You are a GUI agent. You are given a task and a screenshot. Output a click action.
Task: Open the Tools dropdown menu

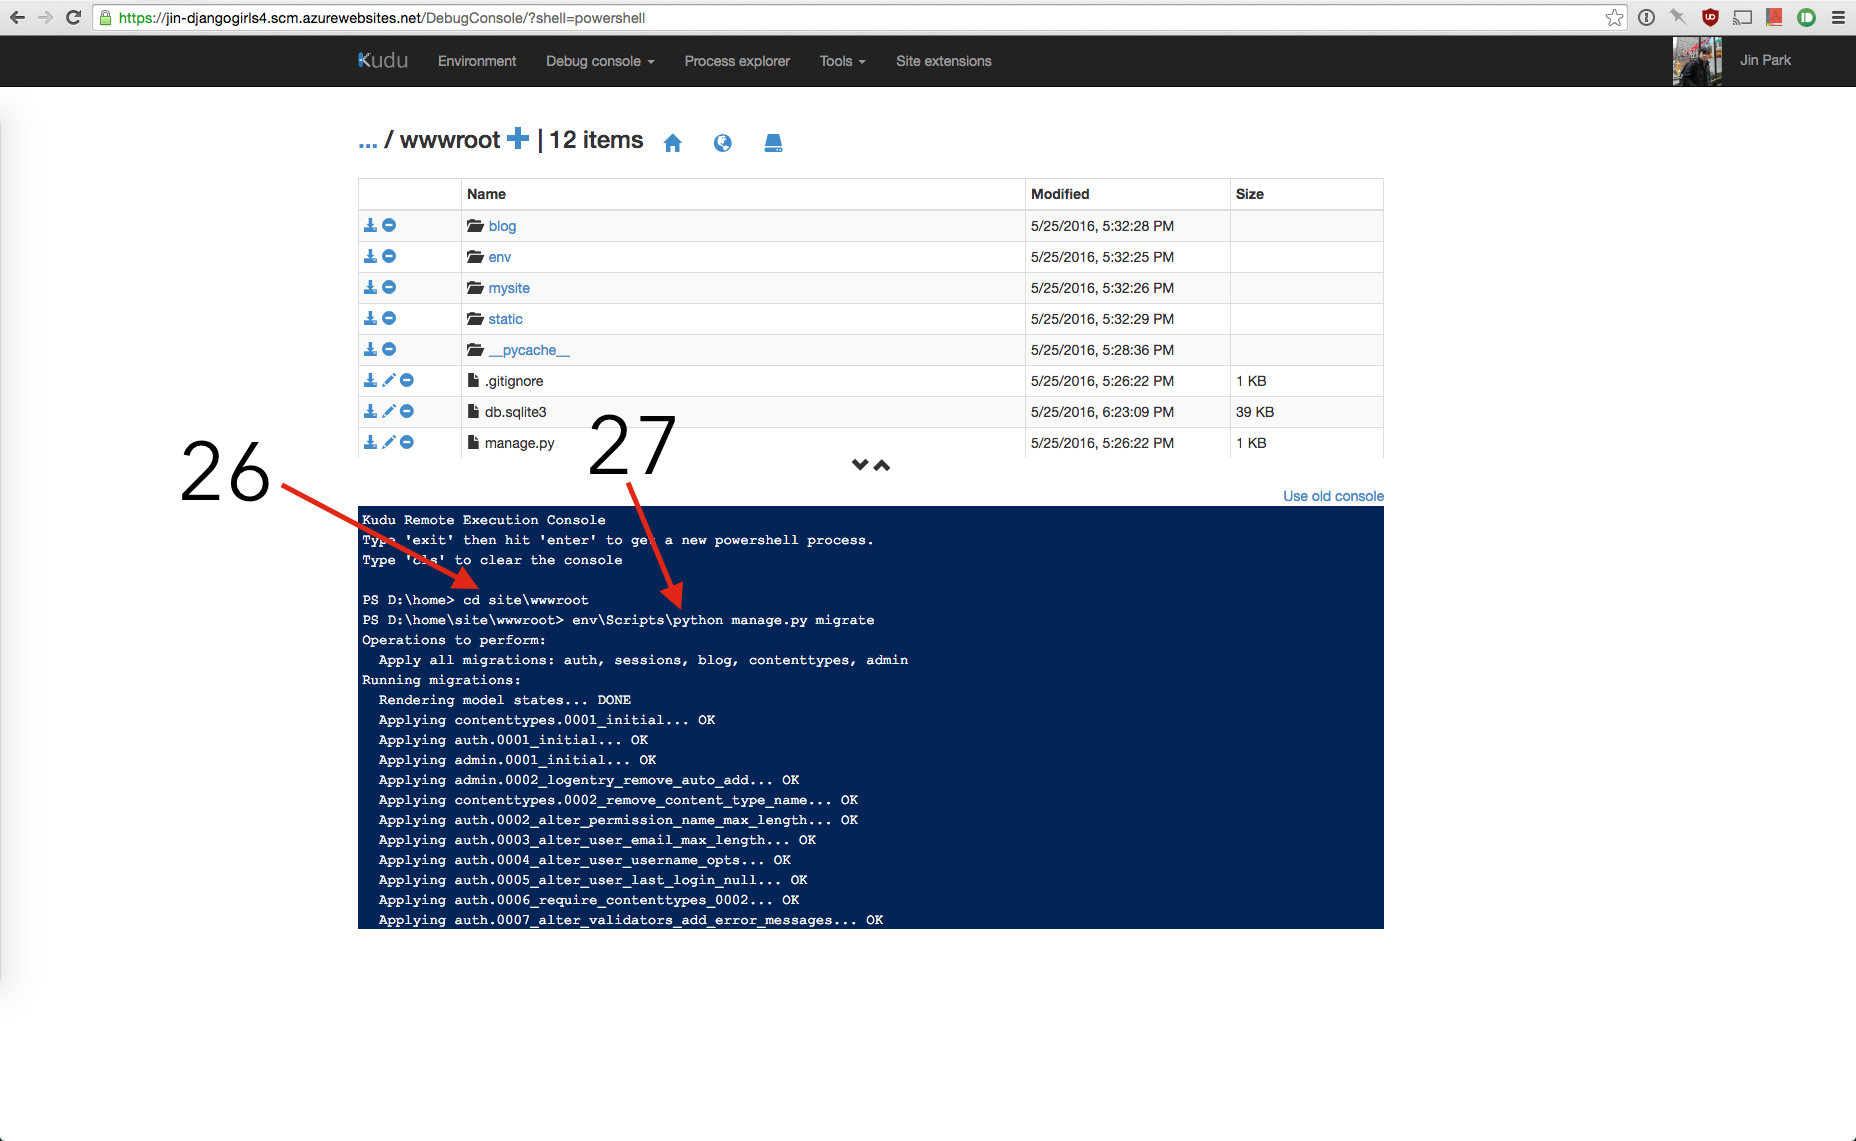point(842,61)
